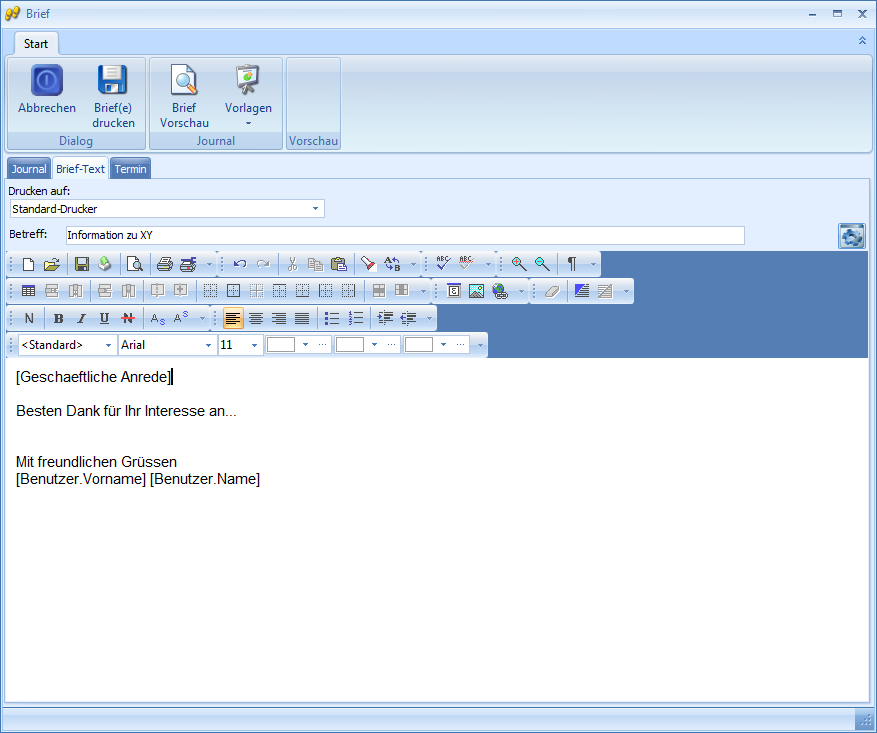Use the Undo icon
877x733 pixels.
(x=240, y=263)
